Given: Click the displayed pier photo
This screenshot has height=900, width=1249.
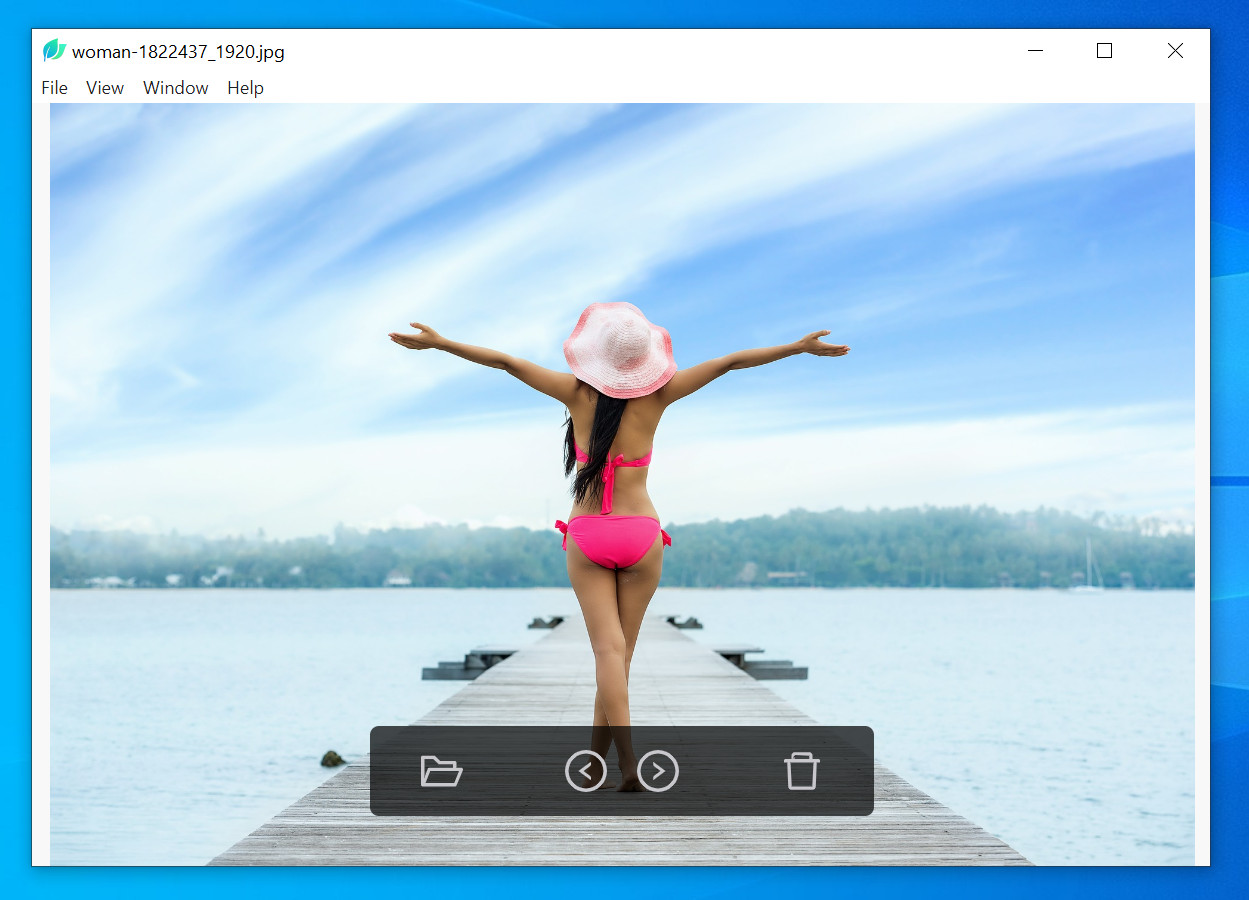Looking at the screenshot, I should pos(622,484).
